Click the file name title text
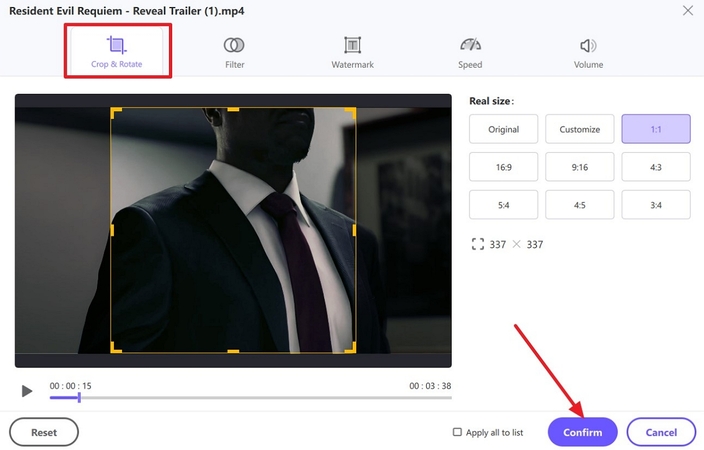 coord(127,11)
